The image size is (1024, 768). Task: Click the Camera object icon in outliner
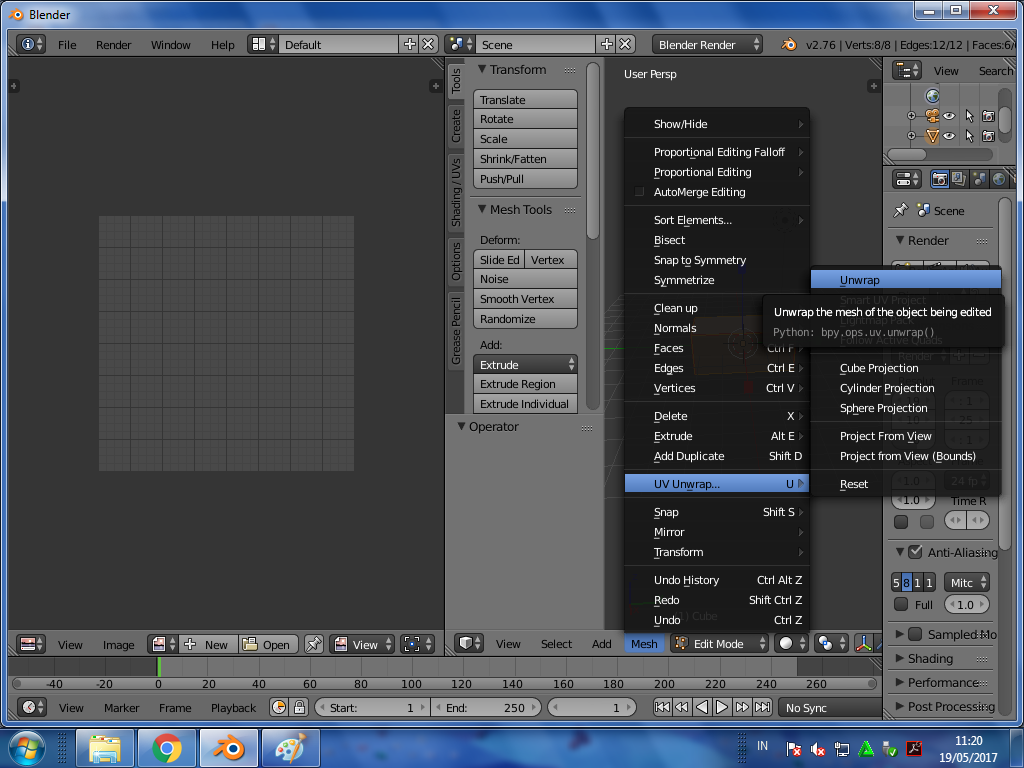coord(932,116)
